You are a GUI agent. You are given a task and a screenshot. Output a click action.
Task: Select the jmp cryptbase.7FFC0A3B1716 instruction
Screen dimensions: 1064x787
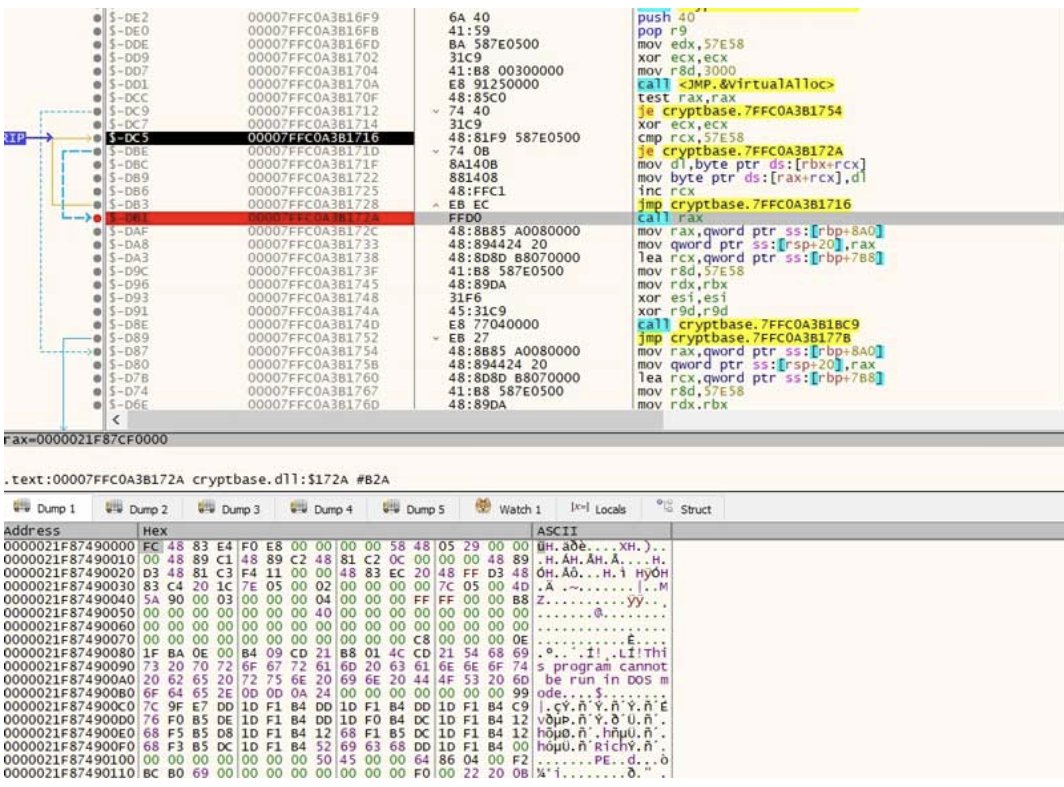(x=744, y=204)
